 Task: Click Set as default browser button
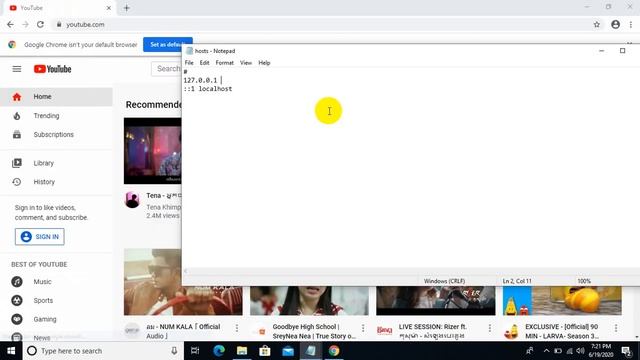pos(167,44)
